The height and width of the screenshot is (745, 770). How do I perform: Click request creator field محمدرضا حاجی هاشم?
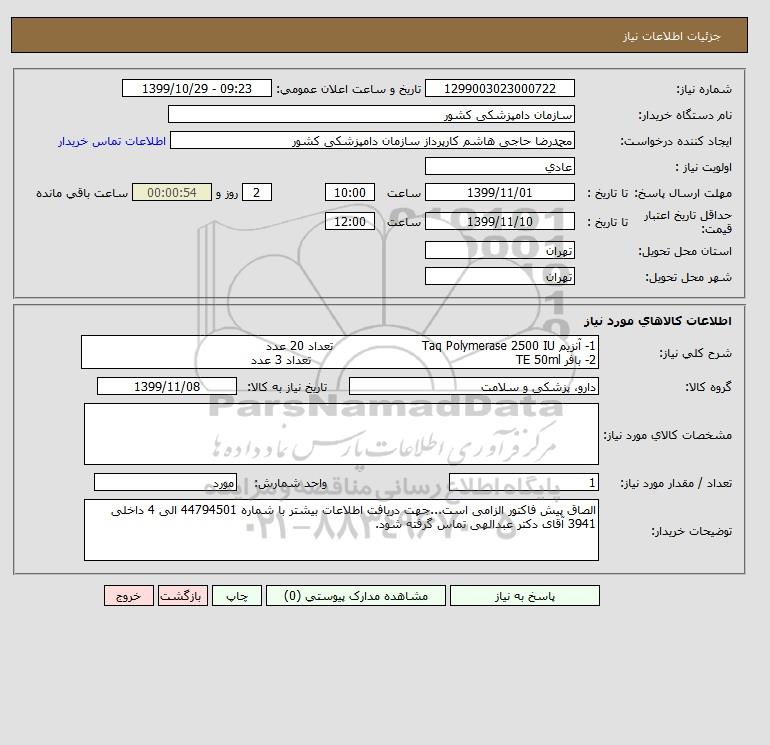pos(372,140)
